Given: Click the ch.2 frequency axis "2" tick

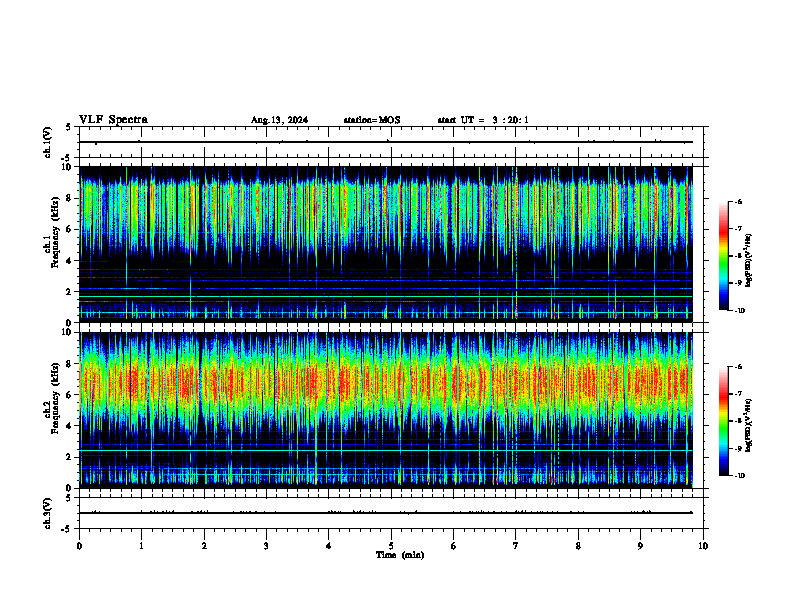Looking at the screenshot, I should pos(70,457).
